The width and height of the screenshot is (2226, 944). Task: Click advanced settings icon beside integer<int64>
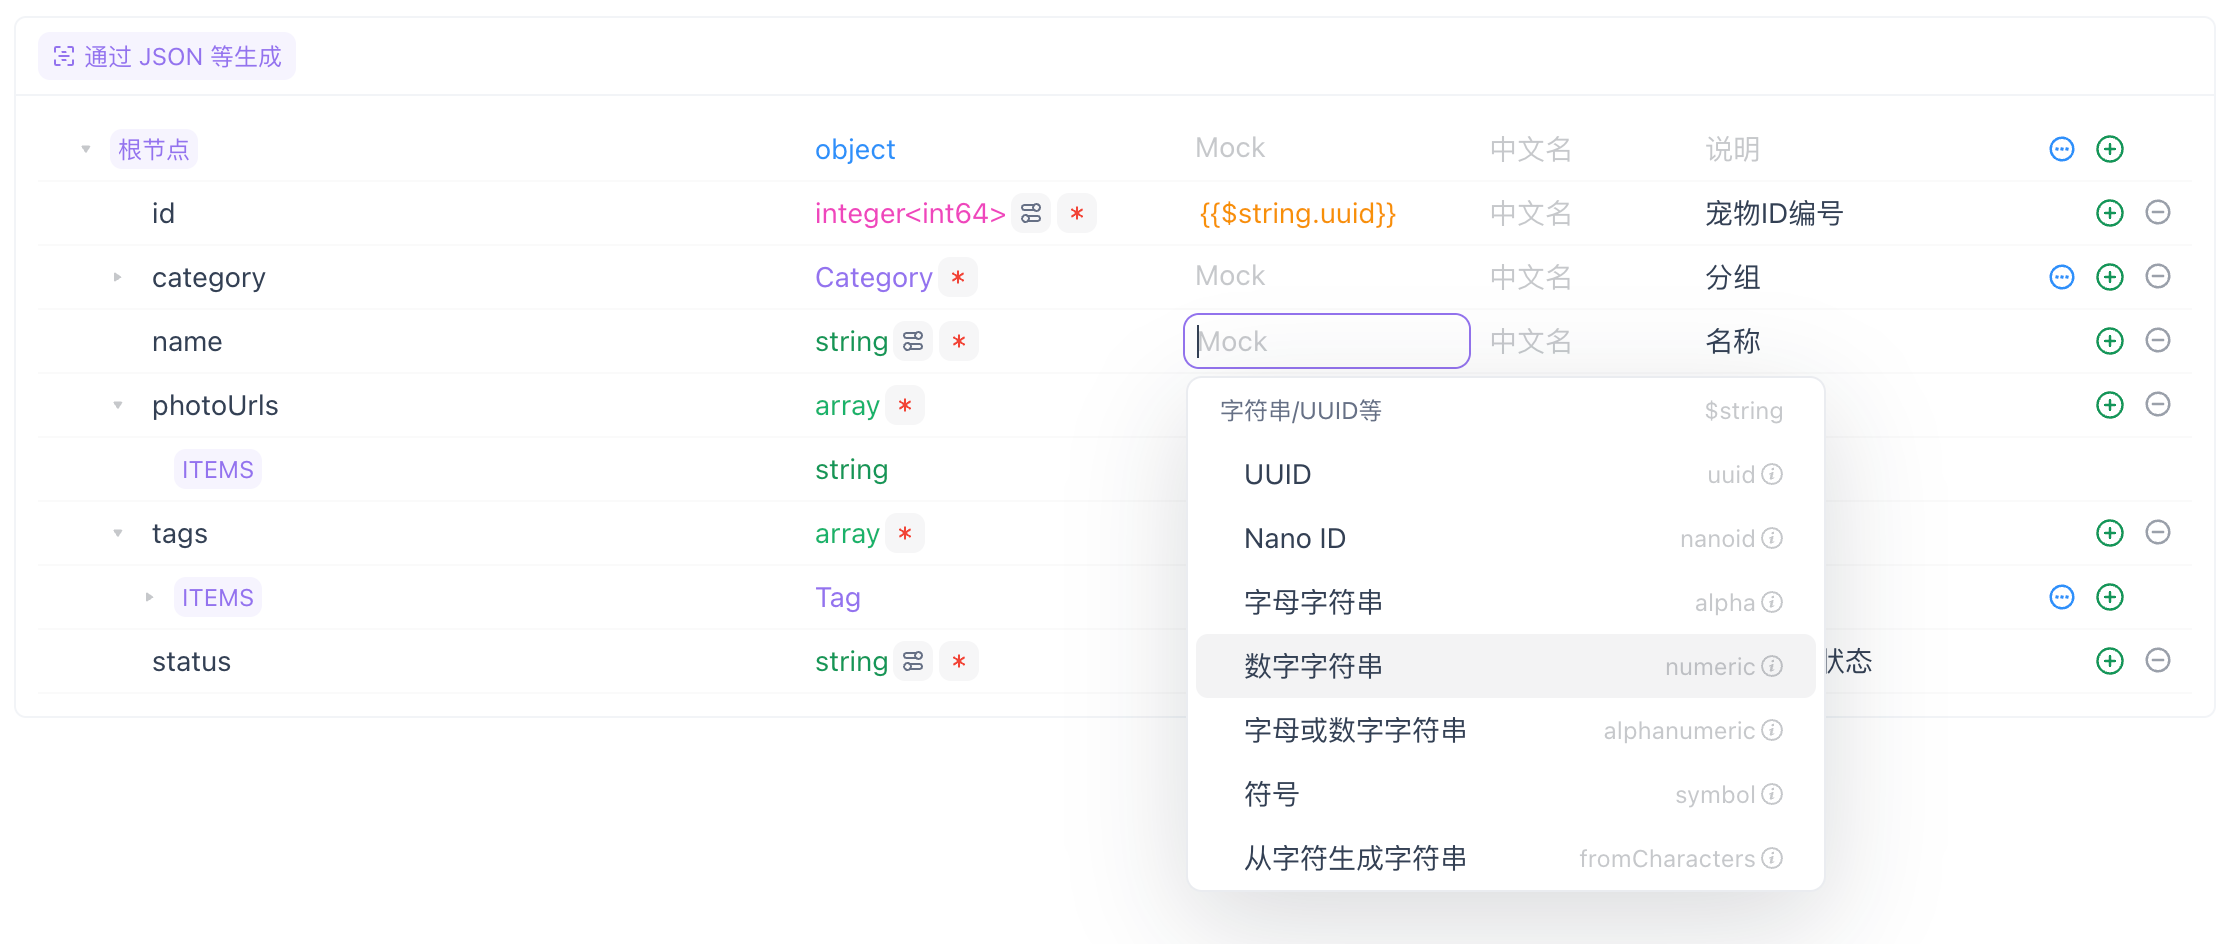(1031, 213)
